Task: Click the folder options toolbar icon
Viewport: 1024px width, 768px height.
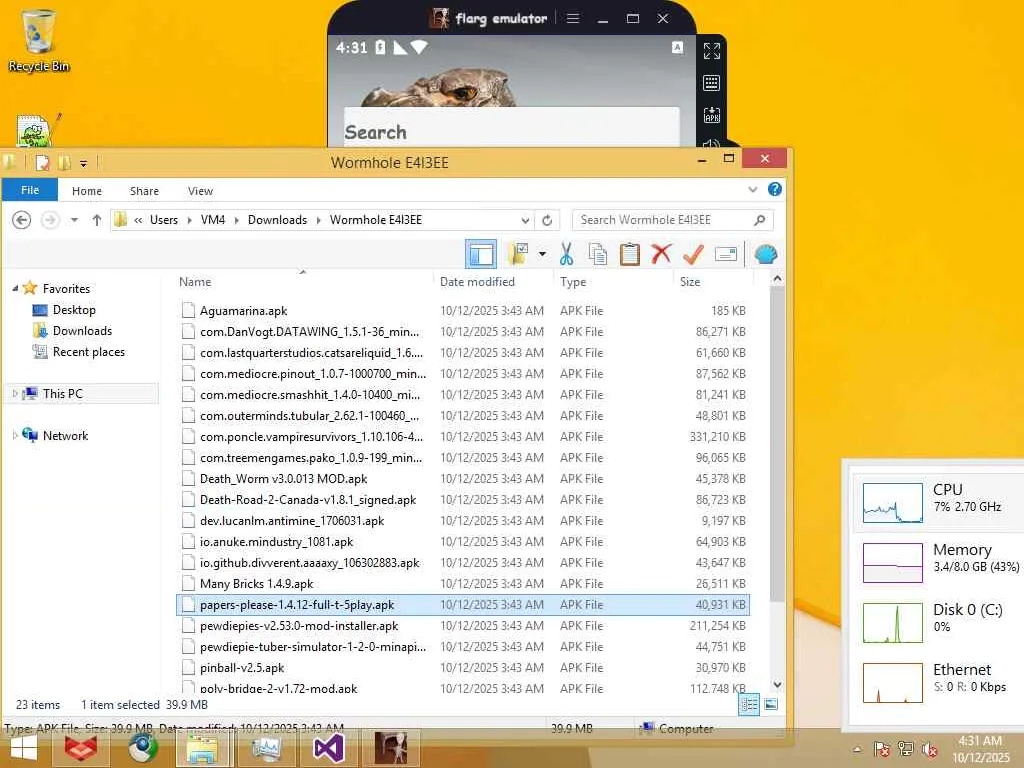Action: (x=518, y=254)
